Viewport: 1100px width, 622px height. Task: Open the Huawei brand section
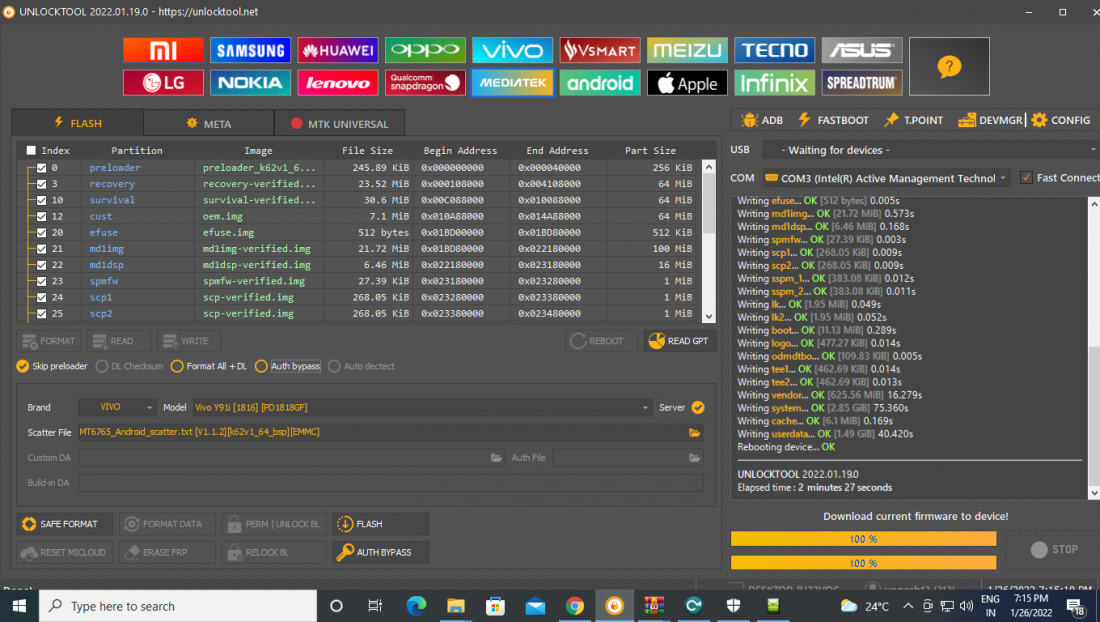pyautogui.click(x=337, y=50)
